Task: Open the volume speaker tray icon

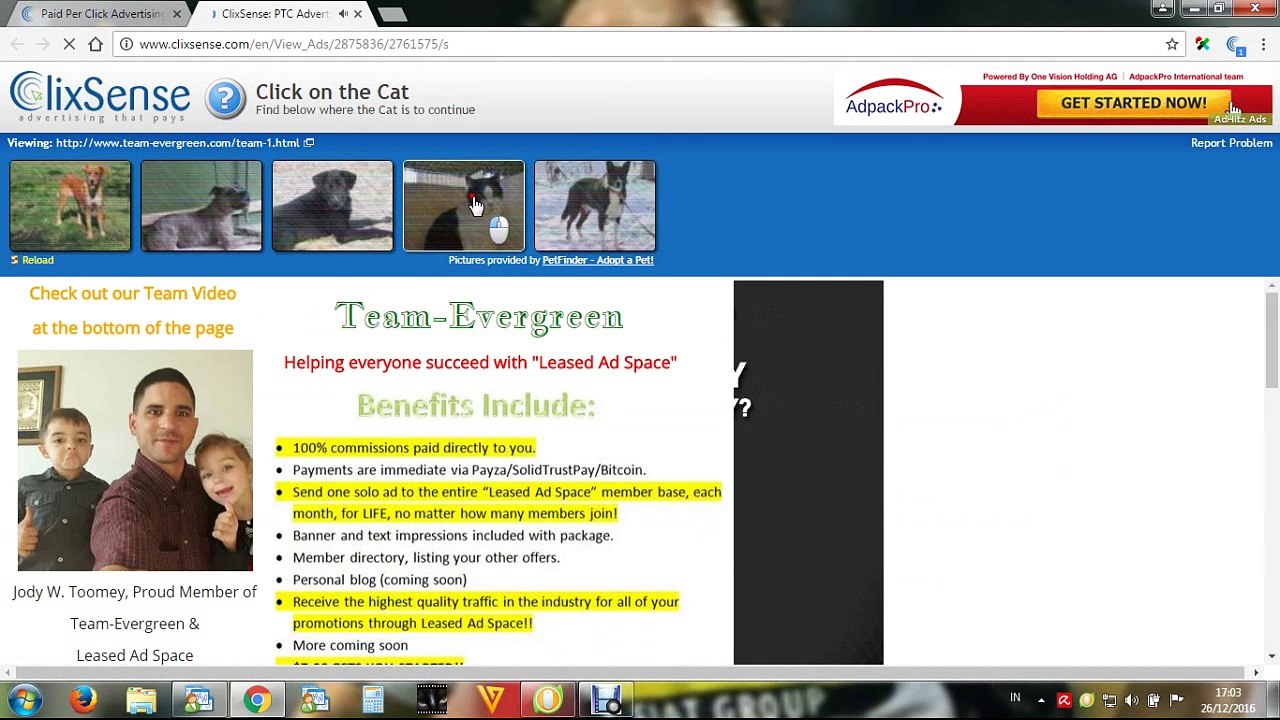Action: tap(1132, 700)
